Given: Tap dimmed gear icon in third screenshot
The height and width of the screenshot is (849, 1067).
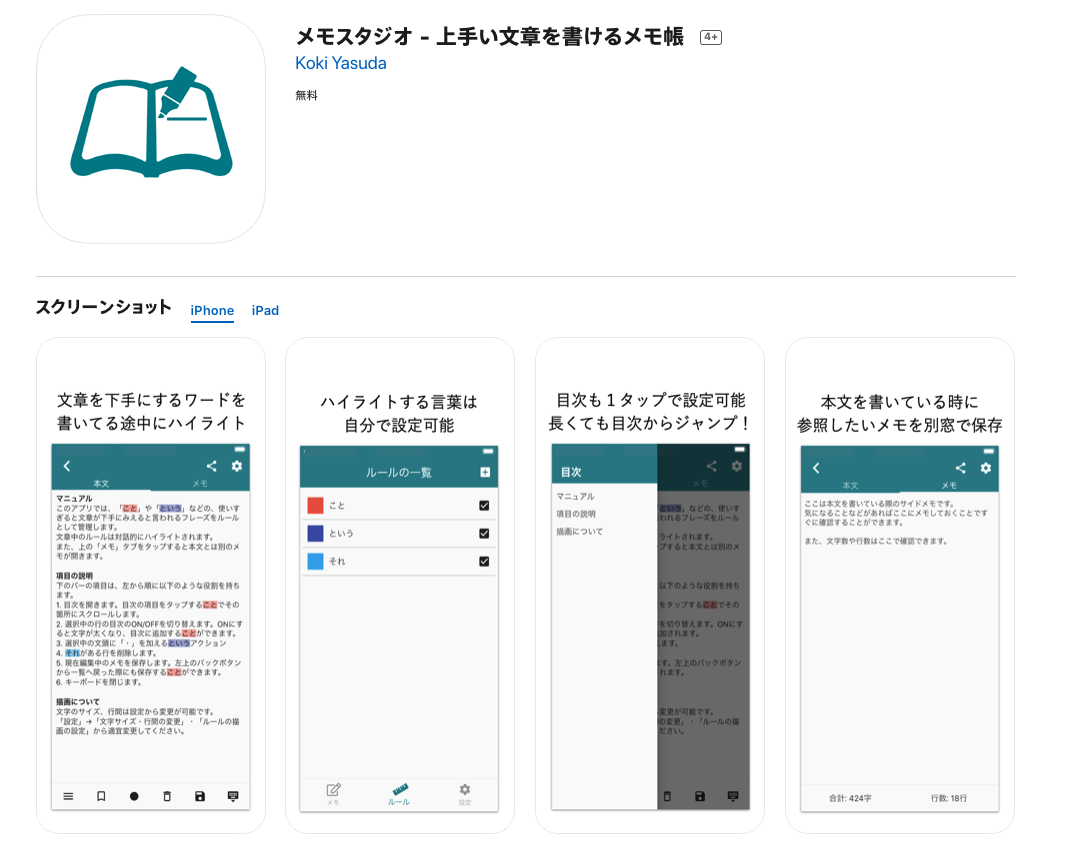Looking at the screenshot, I should coord(736,466).
